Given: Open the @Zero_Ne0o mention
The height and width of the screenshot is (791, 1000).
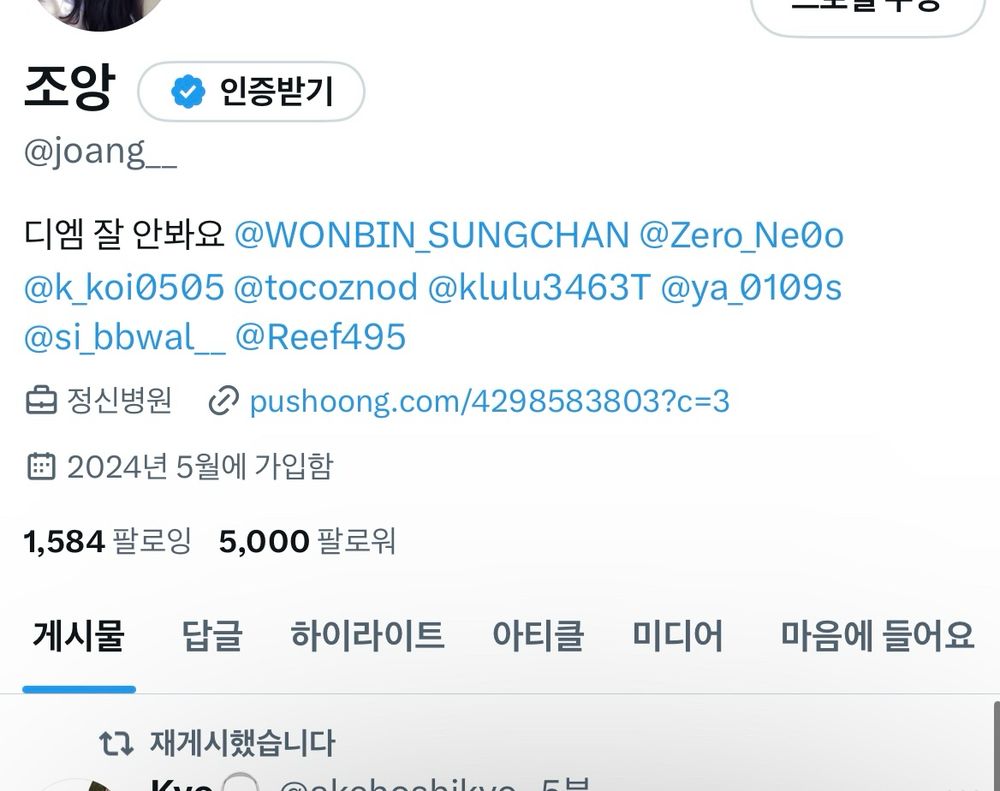Looking at the screenshot, I should click(741, 235).
